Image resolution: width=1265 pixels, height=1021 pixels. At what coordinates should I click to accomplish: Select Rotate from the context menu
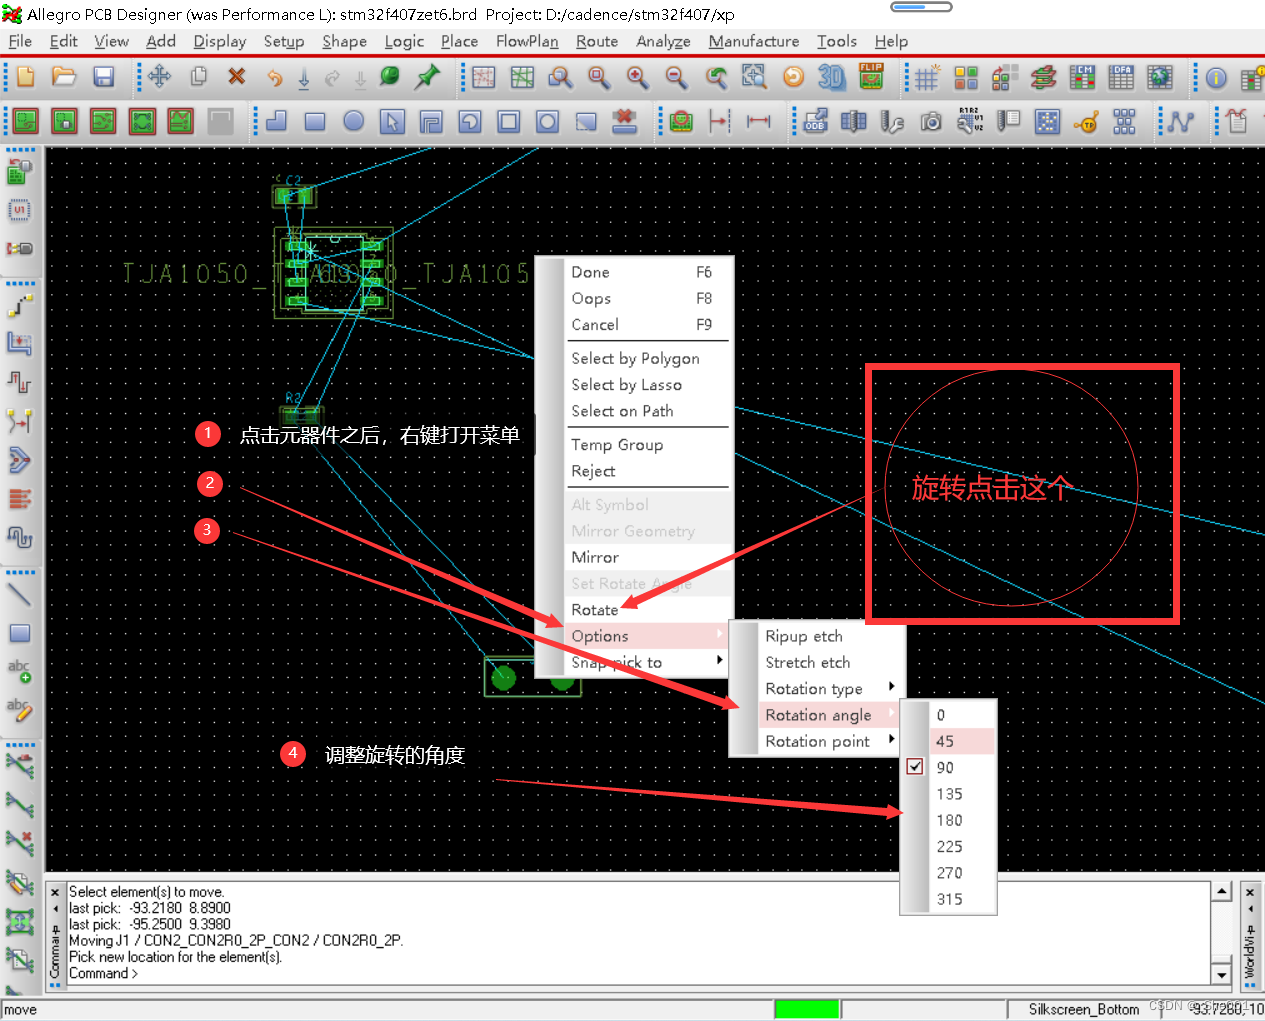tap(595, 610)
